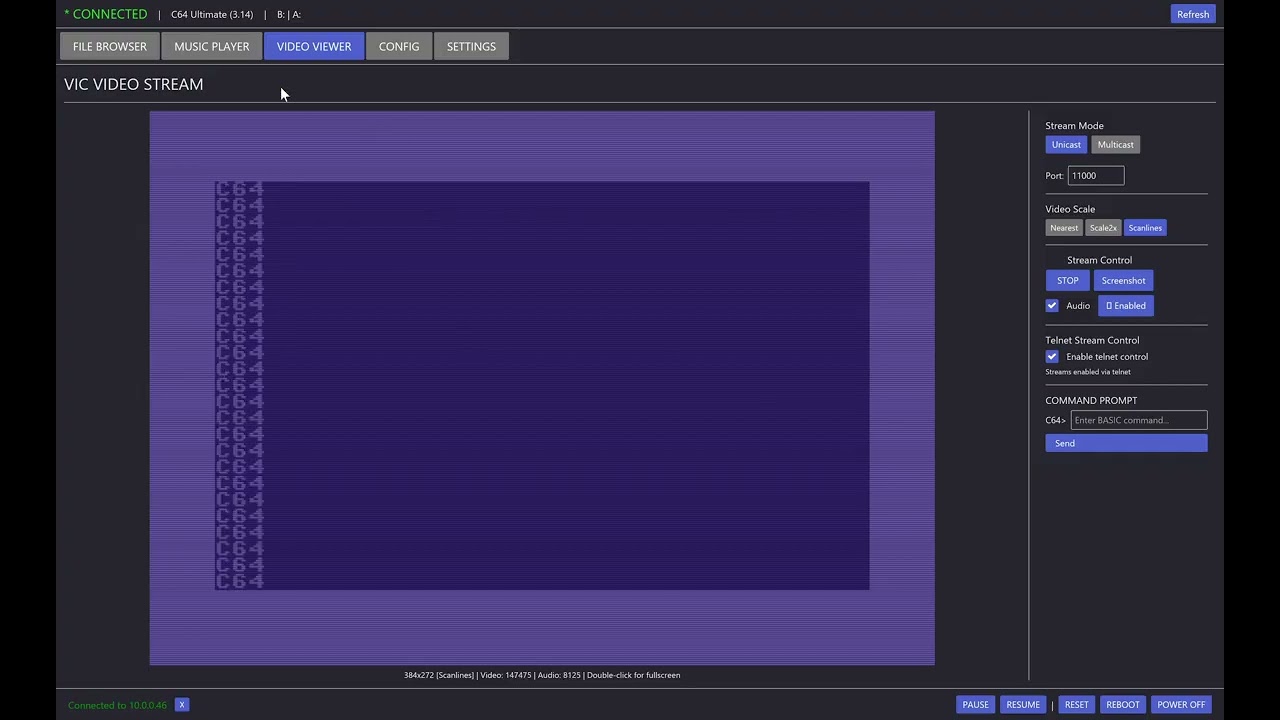Toggle Enable telnet control checkbox
The height and width of the screenshot is (720, 1280).
tap(1052, 357)
